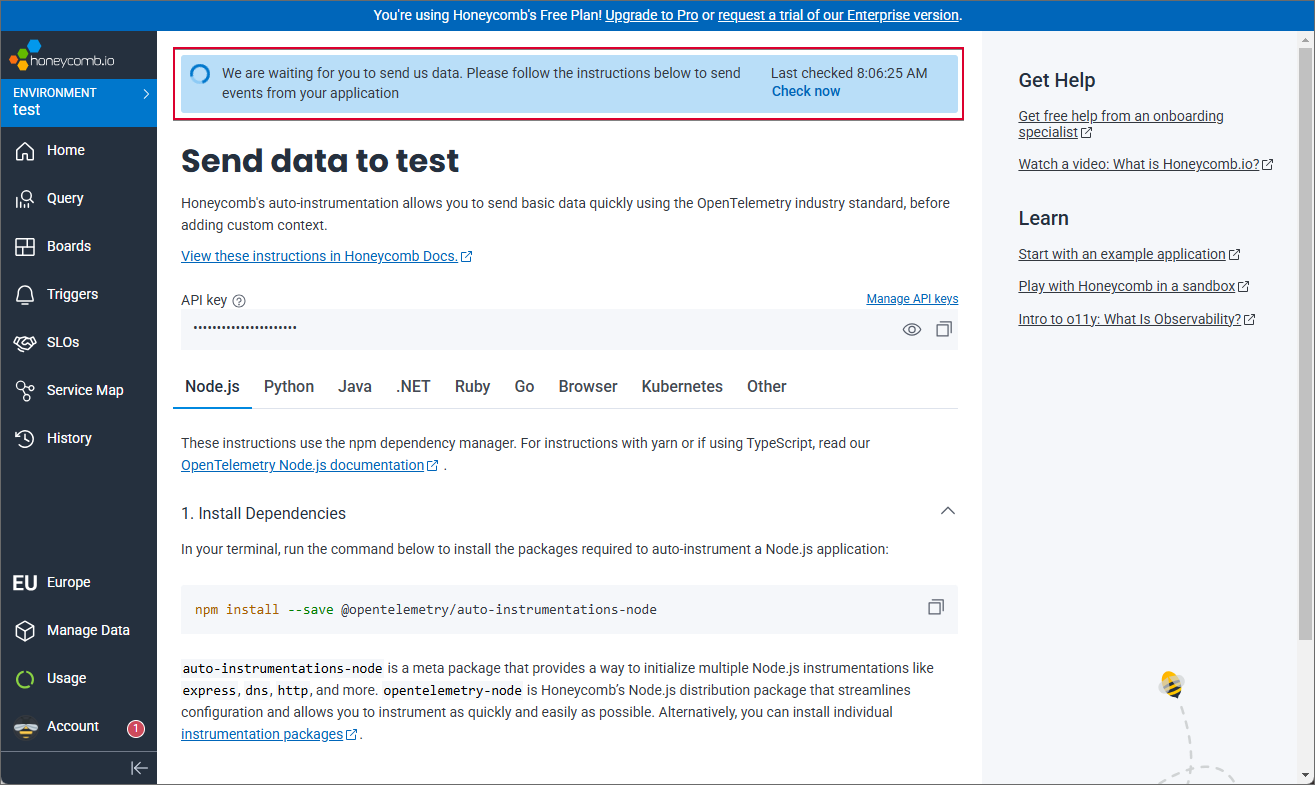Expand the ENVIRONMENT test selector
This screenshot has height=785, width=1315.
[78, 102]
